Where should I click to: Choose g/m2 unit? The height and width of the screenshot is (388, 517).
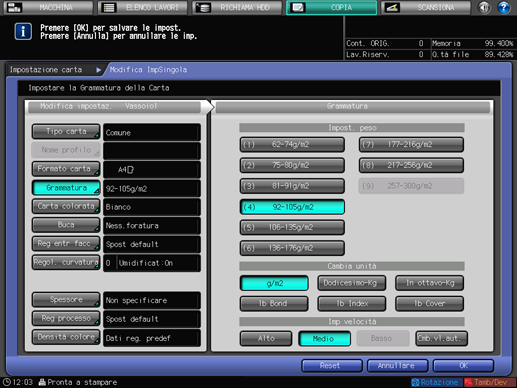(274, 283)
